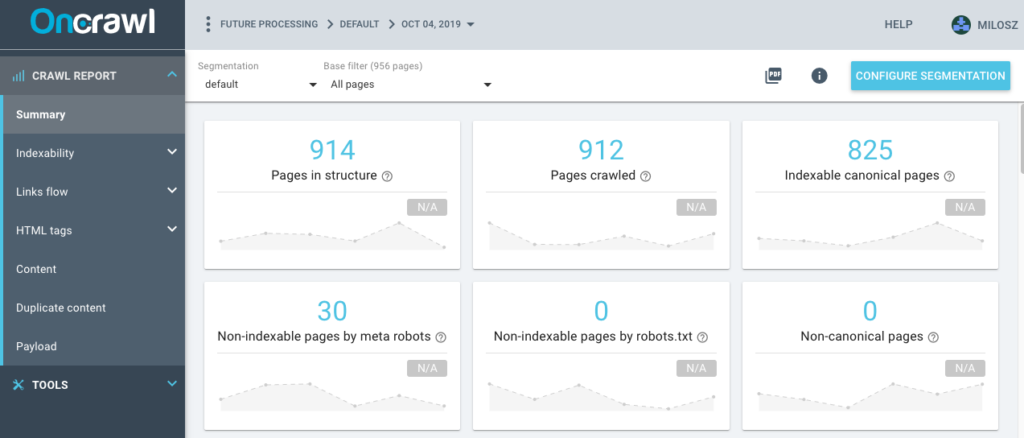Open the Oct 04, 2019 crawl date dropdown
The image size is (1024, 438).
coord(438,24)
